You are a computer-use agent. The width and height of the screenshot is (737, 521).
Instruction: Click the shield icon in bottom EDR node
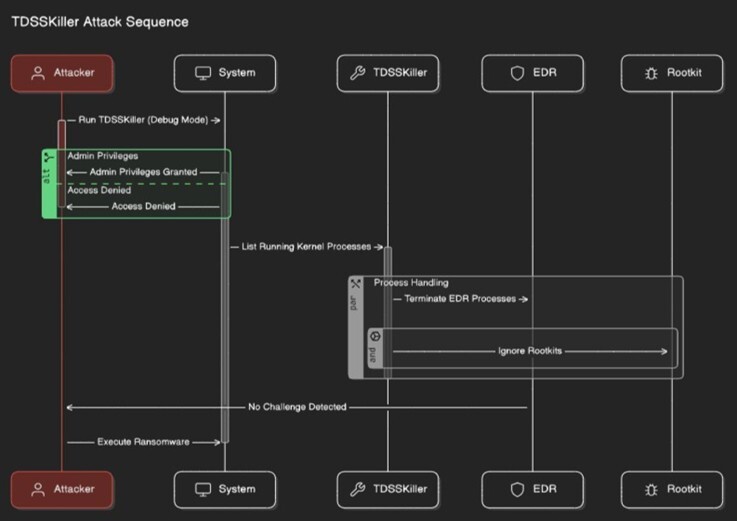tap(517, 489)
